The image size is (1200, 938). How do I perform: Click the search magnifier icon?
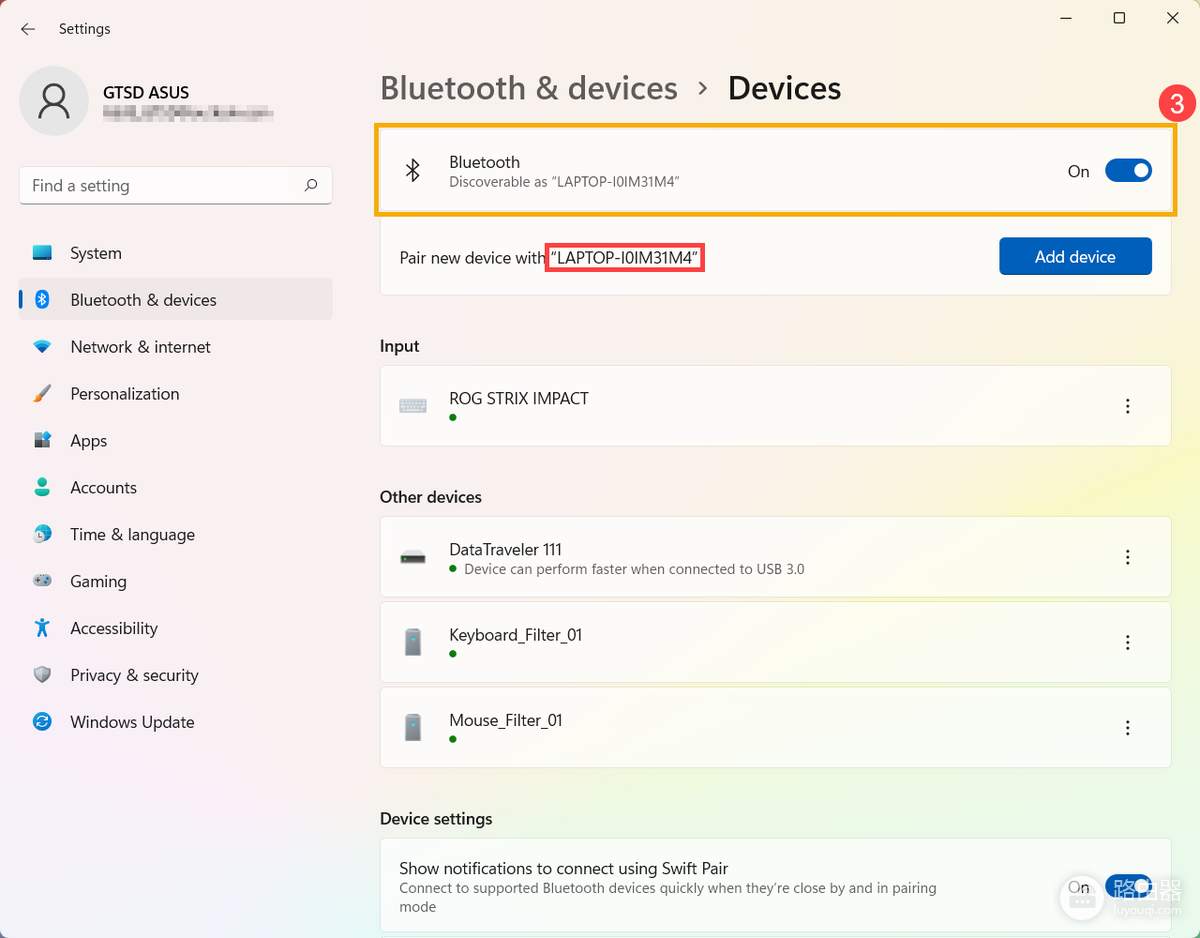tap(311, 185)
